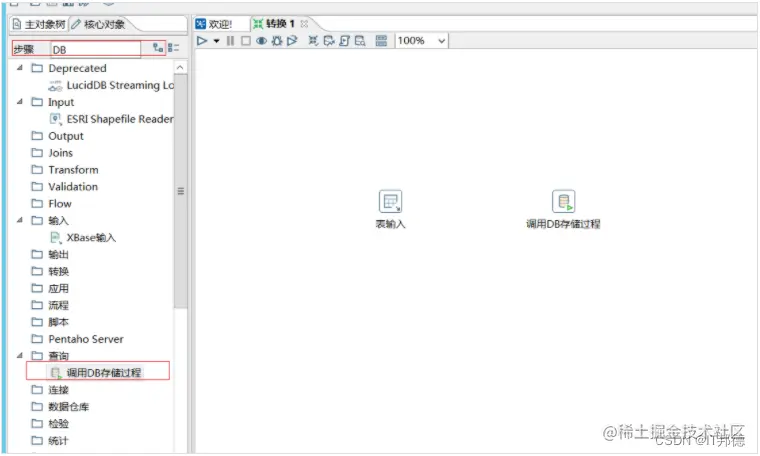Open the 脚本 folder
The image size is (760, 456).
(50, 322)
